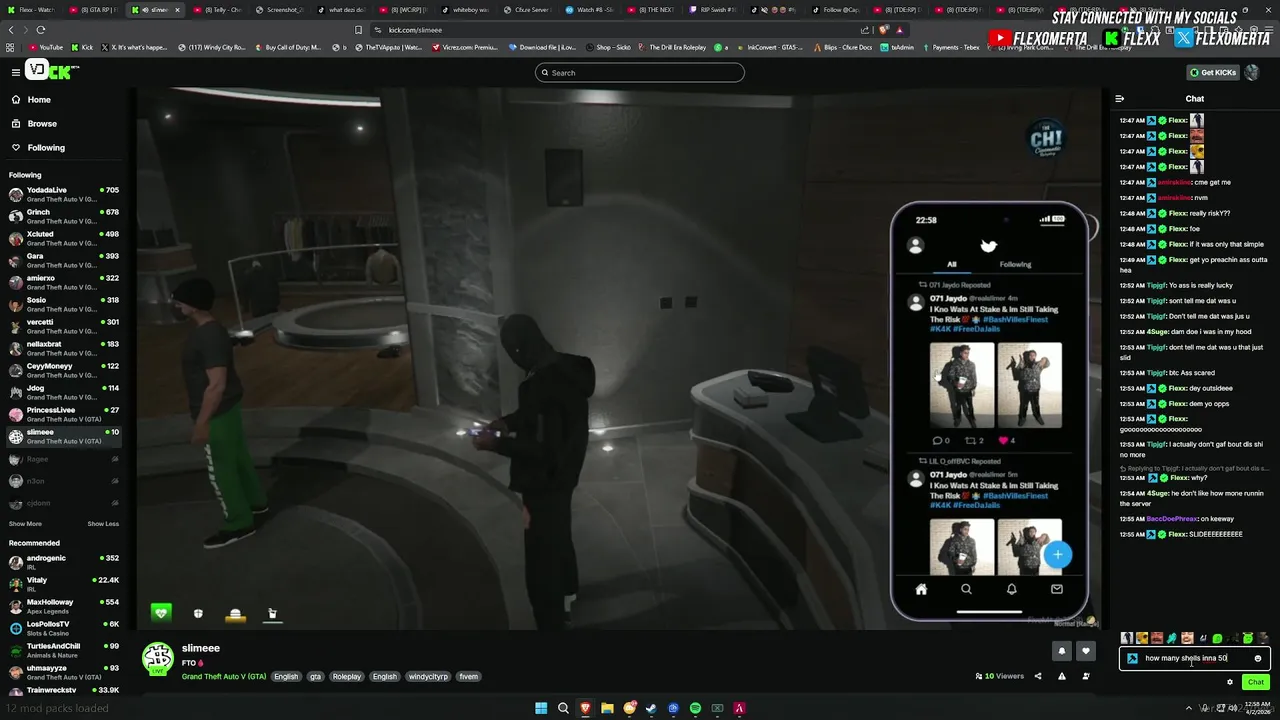Turn on notifications bell for slimeee
Viewport: 1280px width, 720px height.
[1062, 651]
